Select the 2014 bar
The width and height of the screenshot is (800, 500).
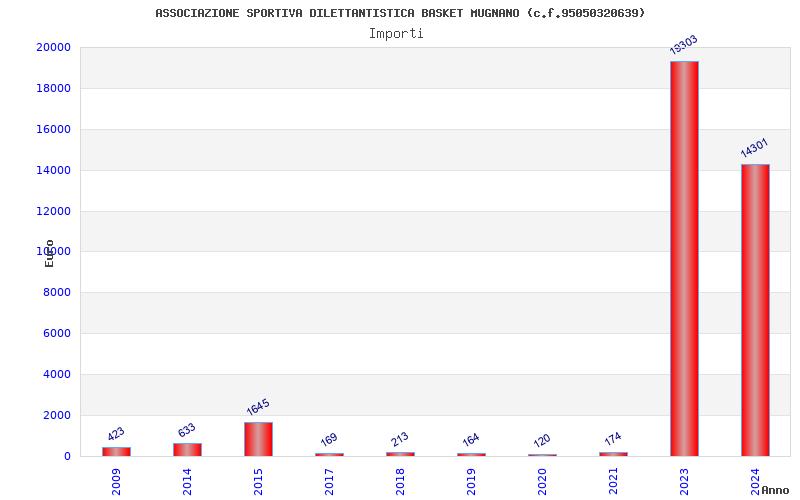[x=187, y=449]
